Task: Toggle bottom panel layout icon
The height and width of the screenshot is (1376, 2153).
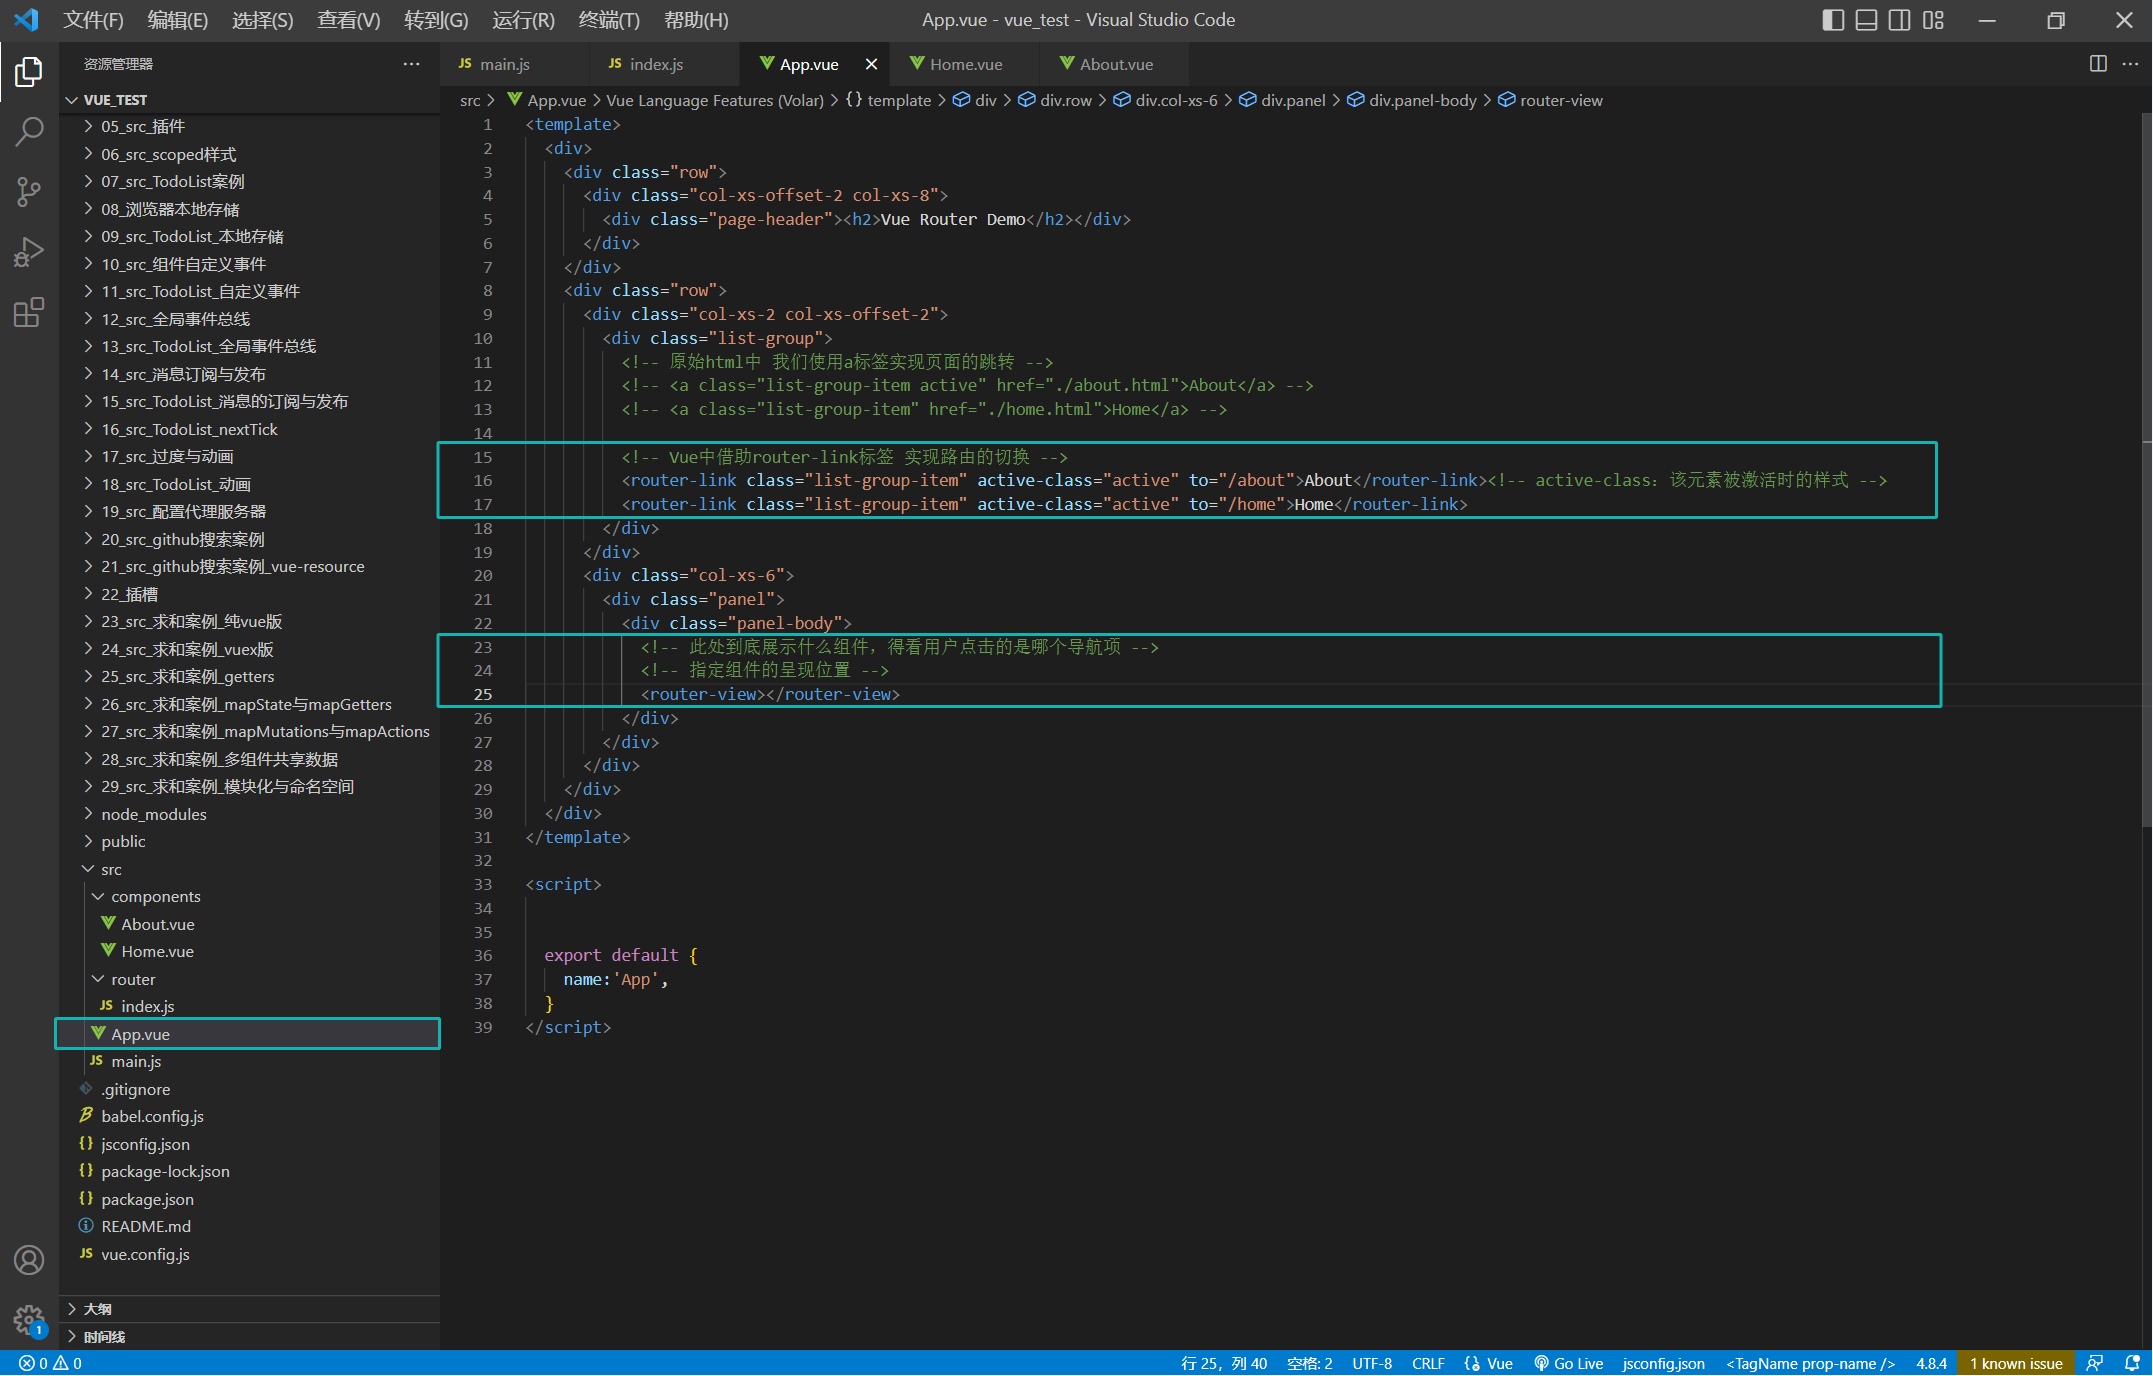Action: point(1866,20)
